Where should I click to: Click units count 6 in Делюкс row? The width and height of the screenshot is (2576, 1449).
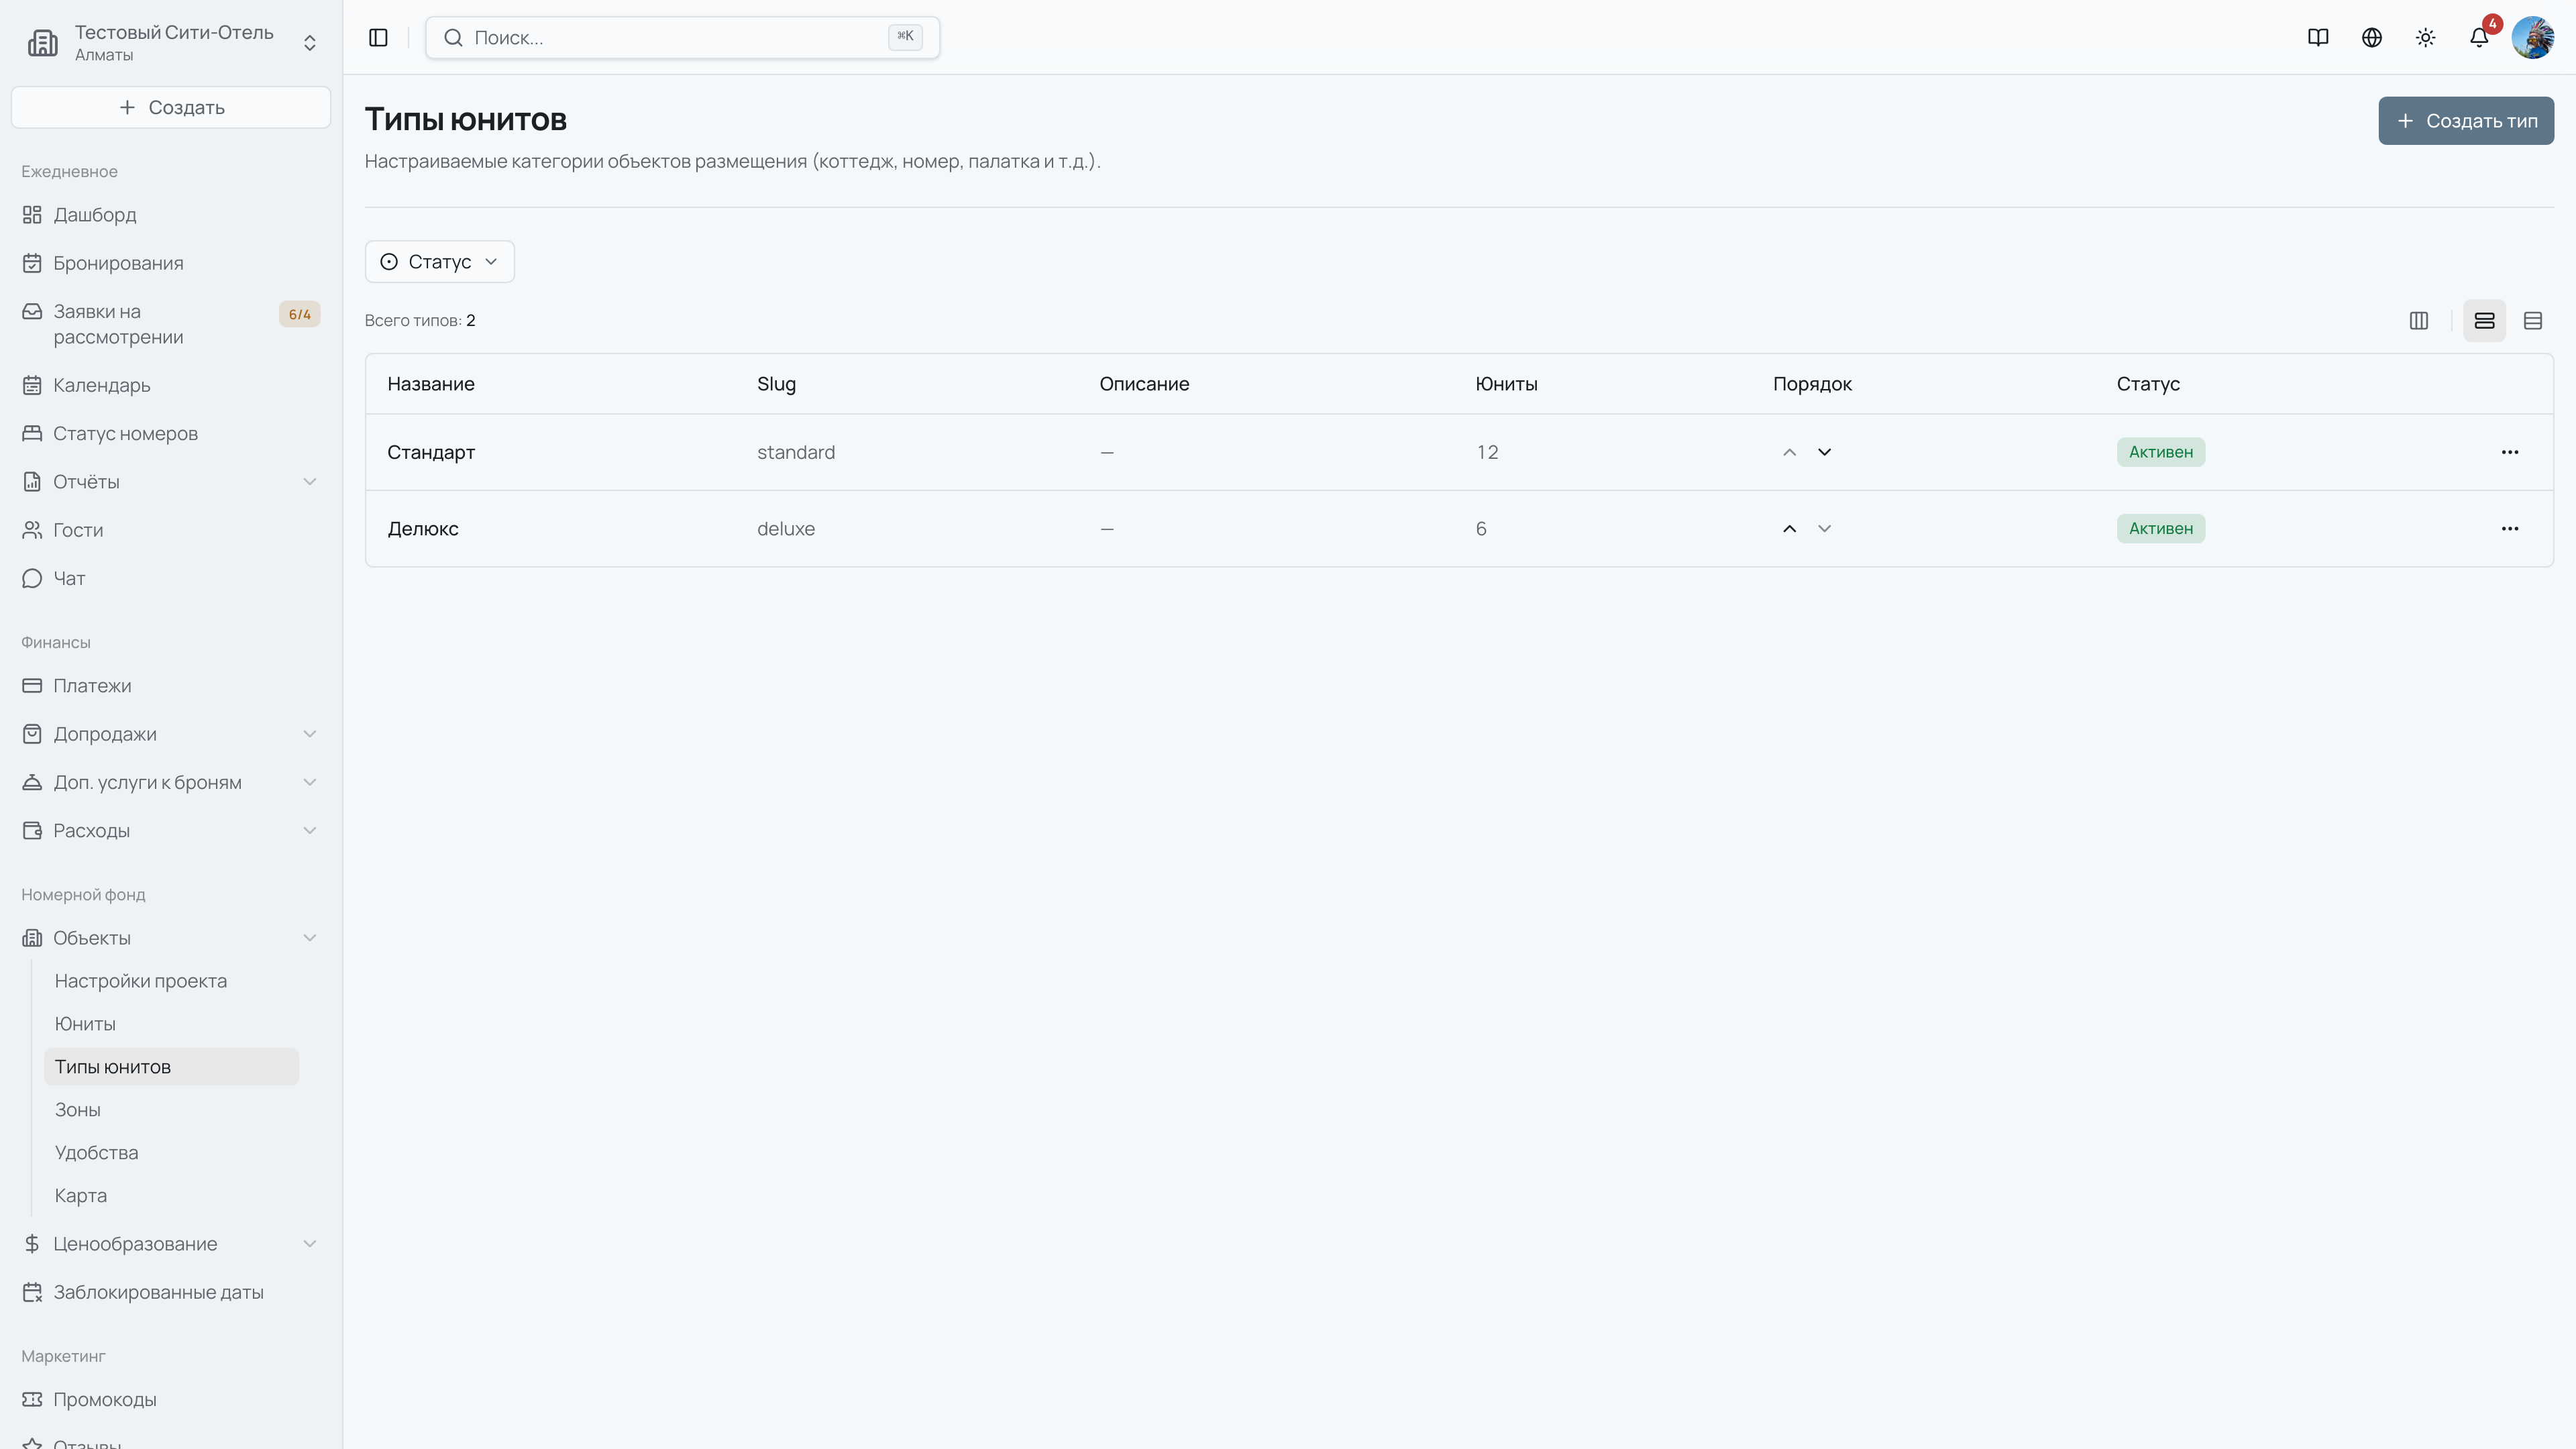click(x=1481, y=529)
